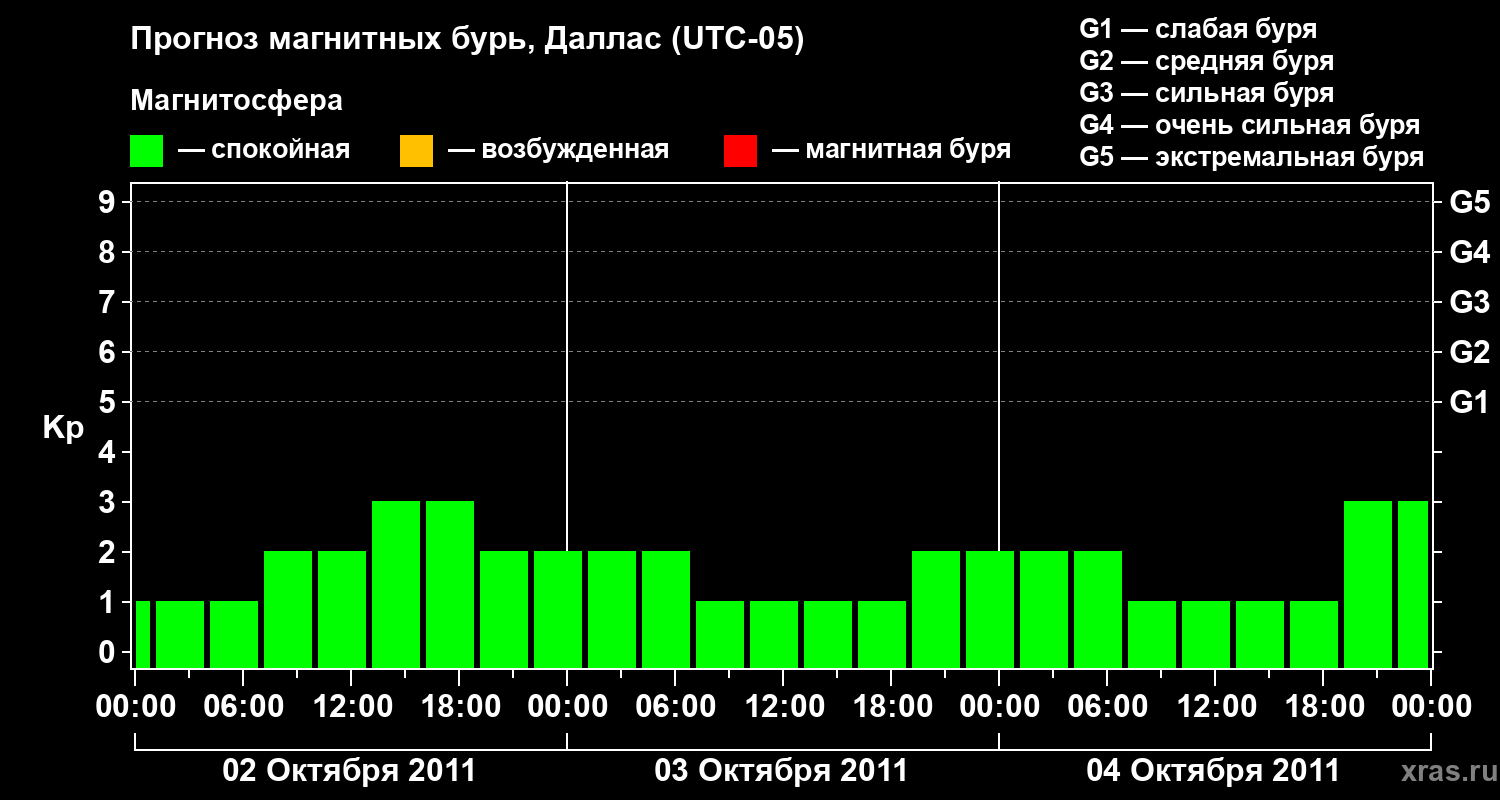Viewport: 1500px width, 800px height.
Task: Select the chart title 'Прогноз магнитных бурь, Даллас (UTC-05)'
Action: [467, 40]
